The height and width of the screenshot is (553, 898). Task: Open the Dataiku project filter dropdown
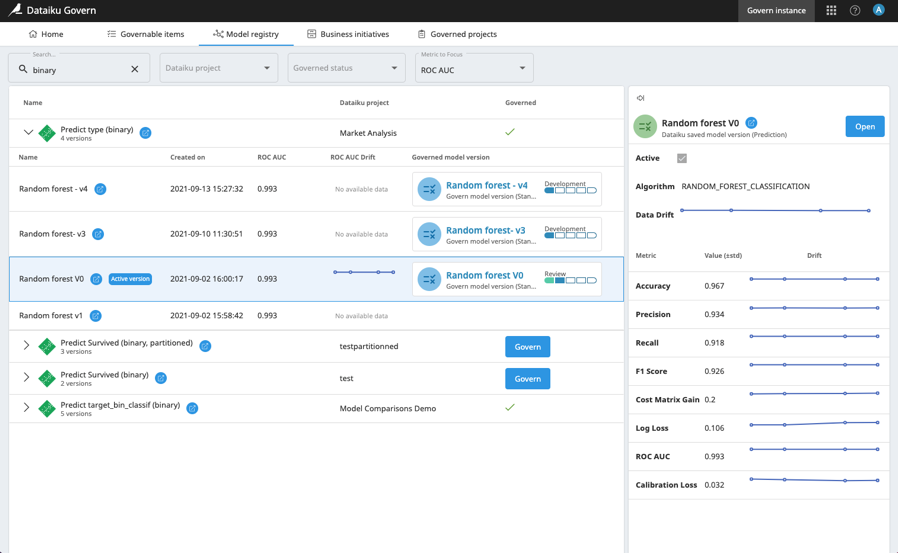coord(218,68)
